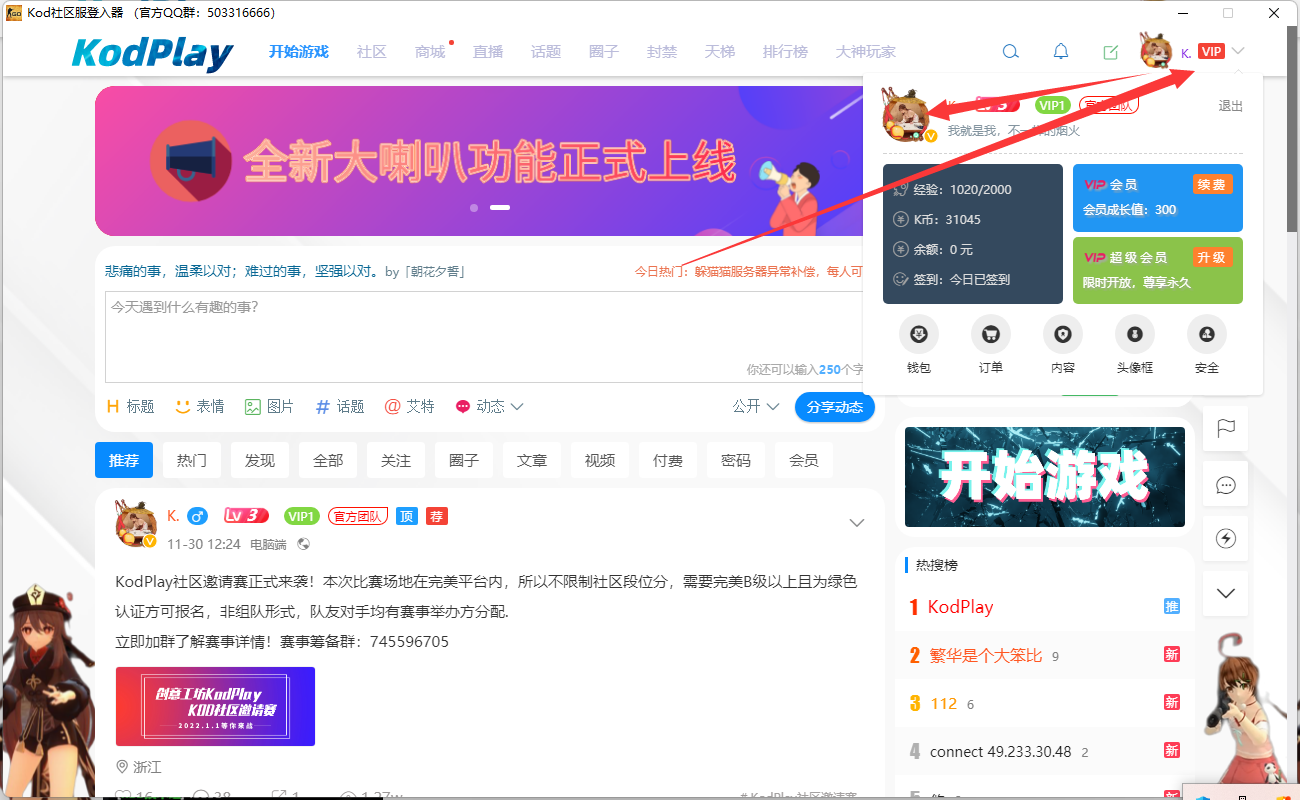Expand the 动态 chevron in the composer
This screenshot has height=800, width=1300.
click(x=516, y=406)
